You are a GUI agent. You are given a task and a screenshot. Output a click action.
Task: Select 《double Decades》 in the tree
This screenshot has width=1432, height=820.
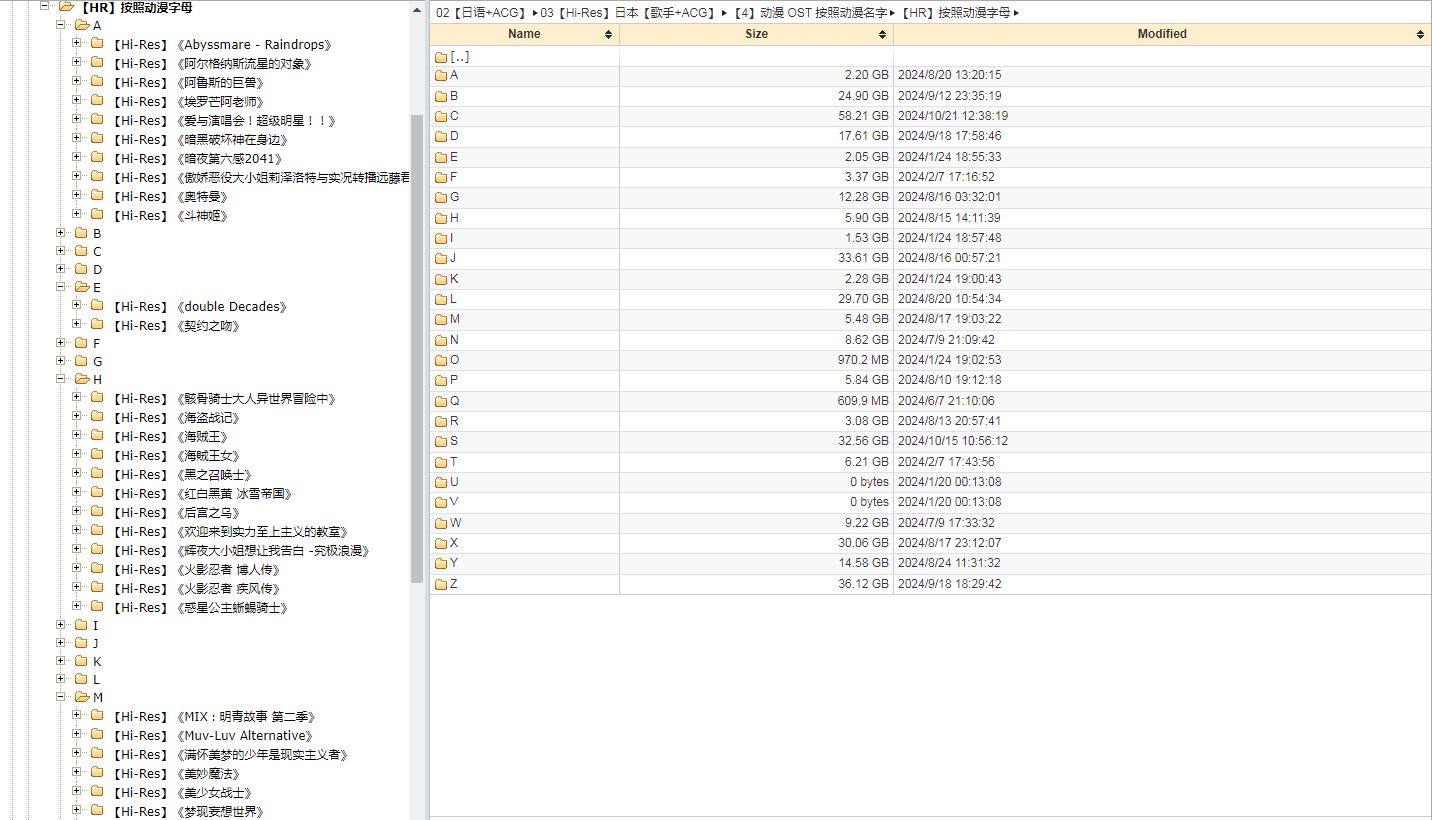click(x=231, y=307)
